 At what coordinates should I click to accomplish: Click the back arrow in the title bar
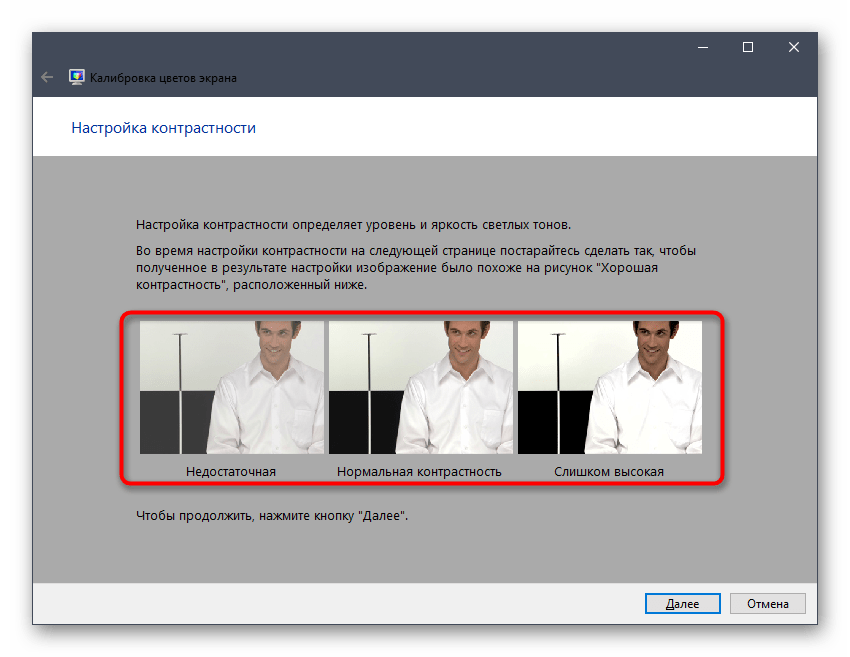pyautogui.click(x=46, y=77)
